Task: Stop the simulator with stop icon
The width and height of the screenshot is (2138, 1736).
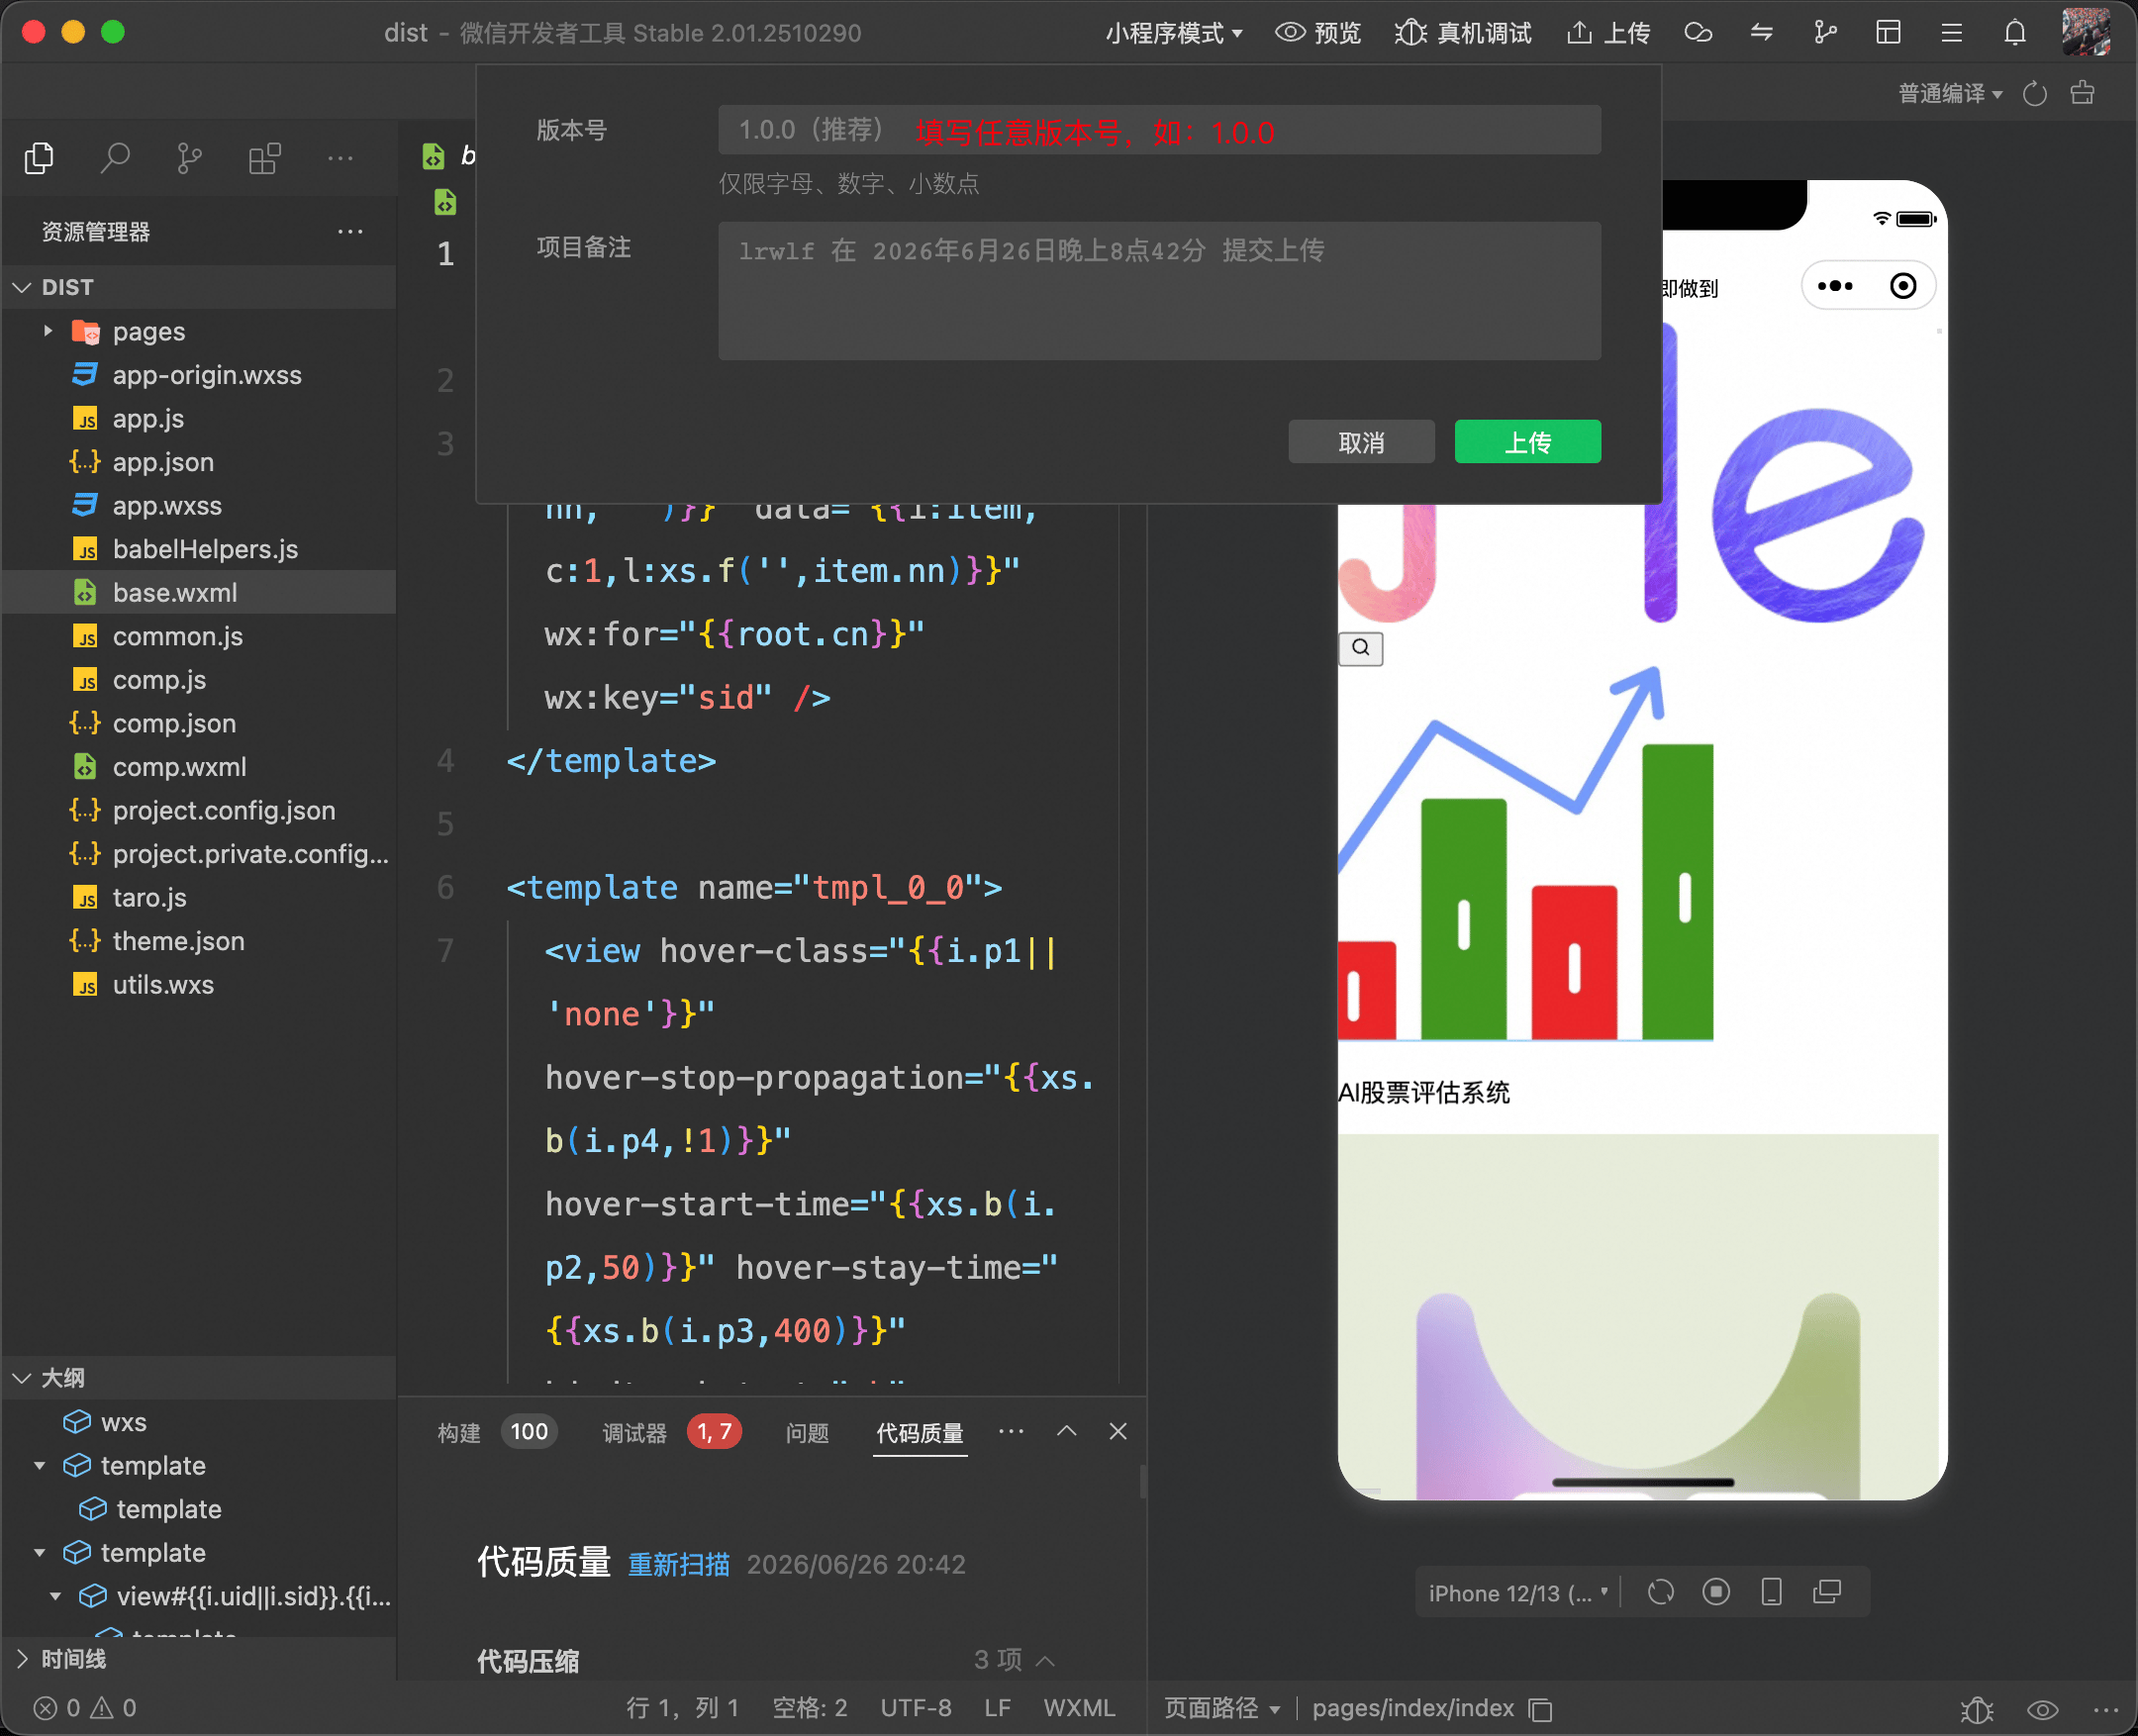Action: 1716,1592
